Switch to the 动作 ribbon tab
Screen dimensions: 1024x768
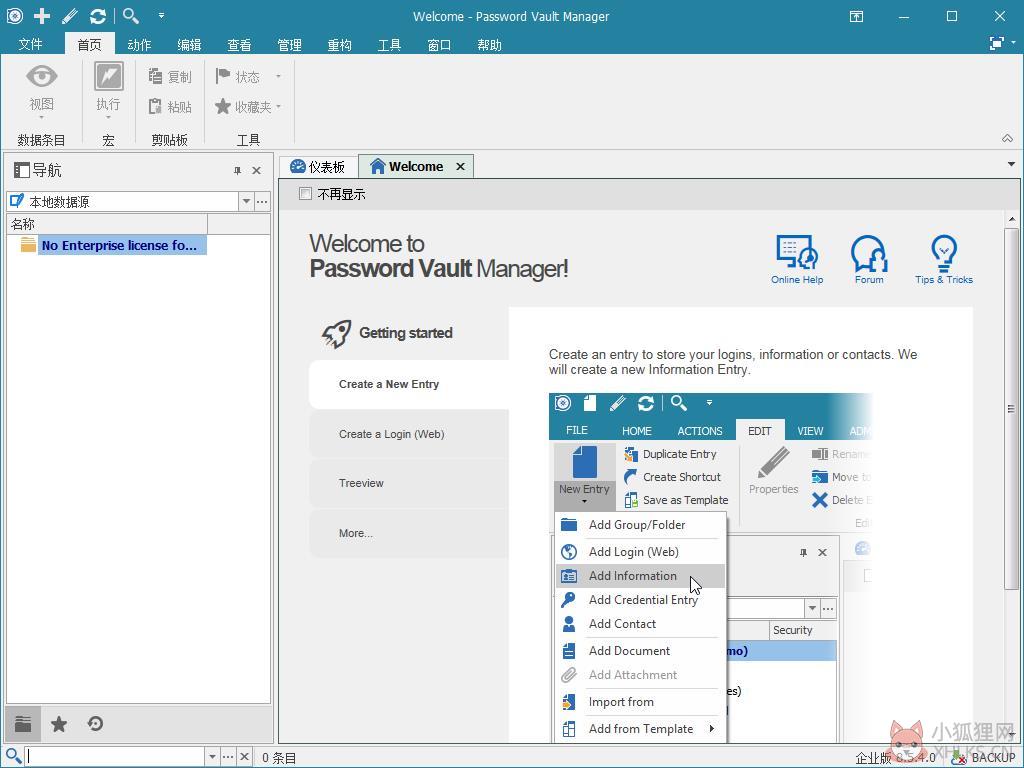tap(139, 44)
